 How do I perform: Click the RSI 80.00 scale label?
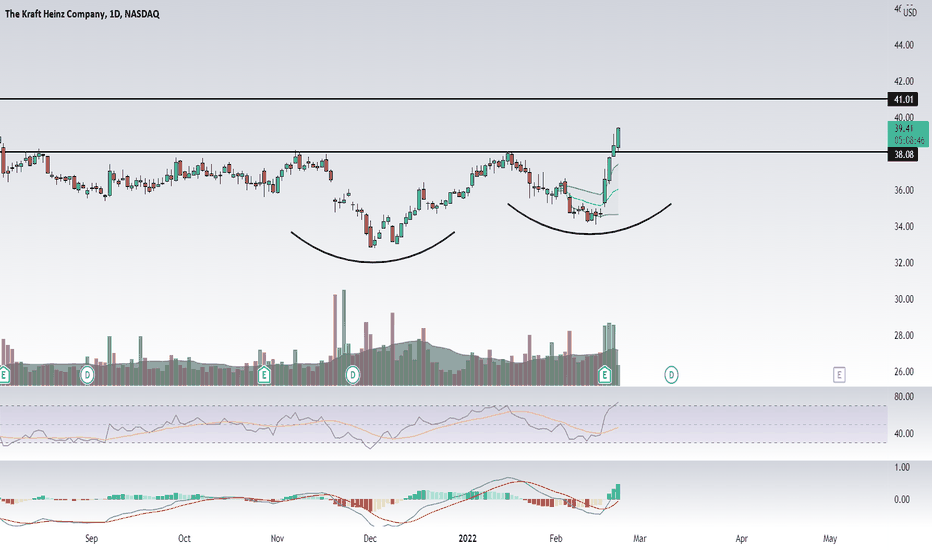(x=903, y=397)
